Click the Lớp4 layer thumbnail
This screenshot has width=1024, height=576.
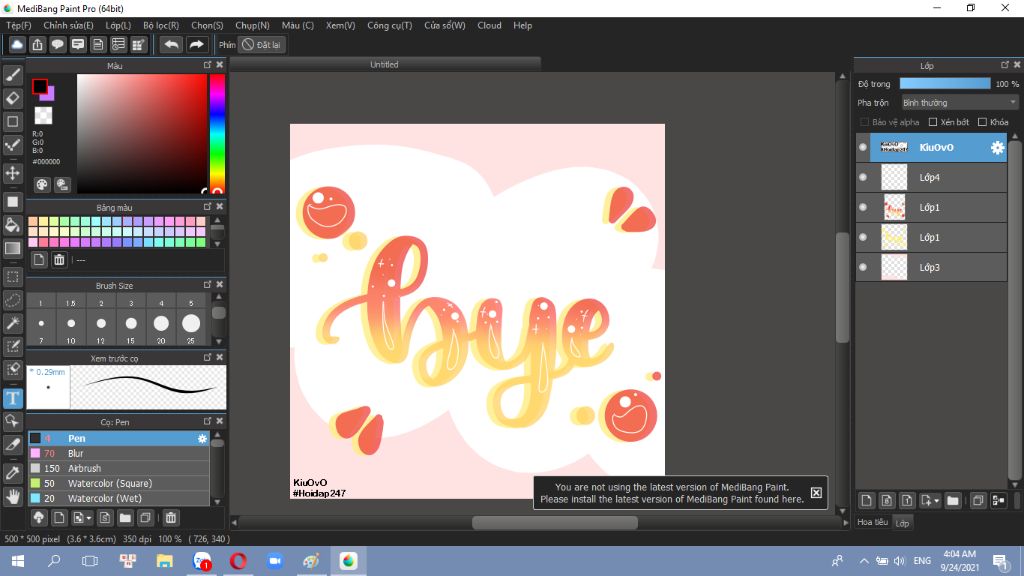(x=894, y=178)
